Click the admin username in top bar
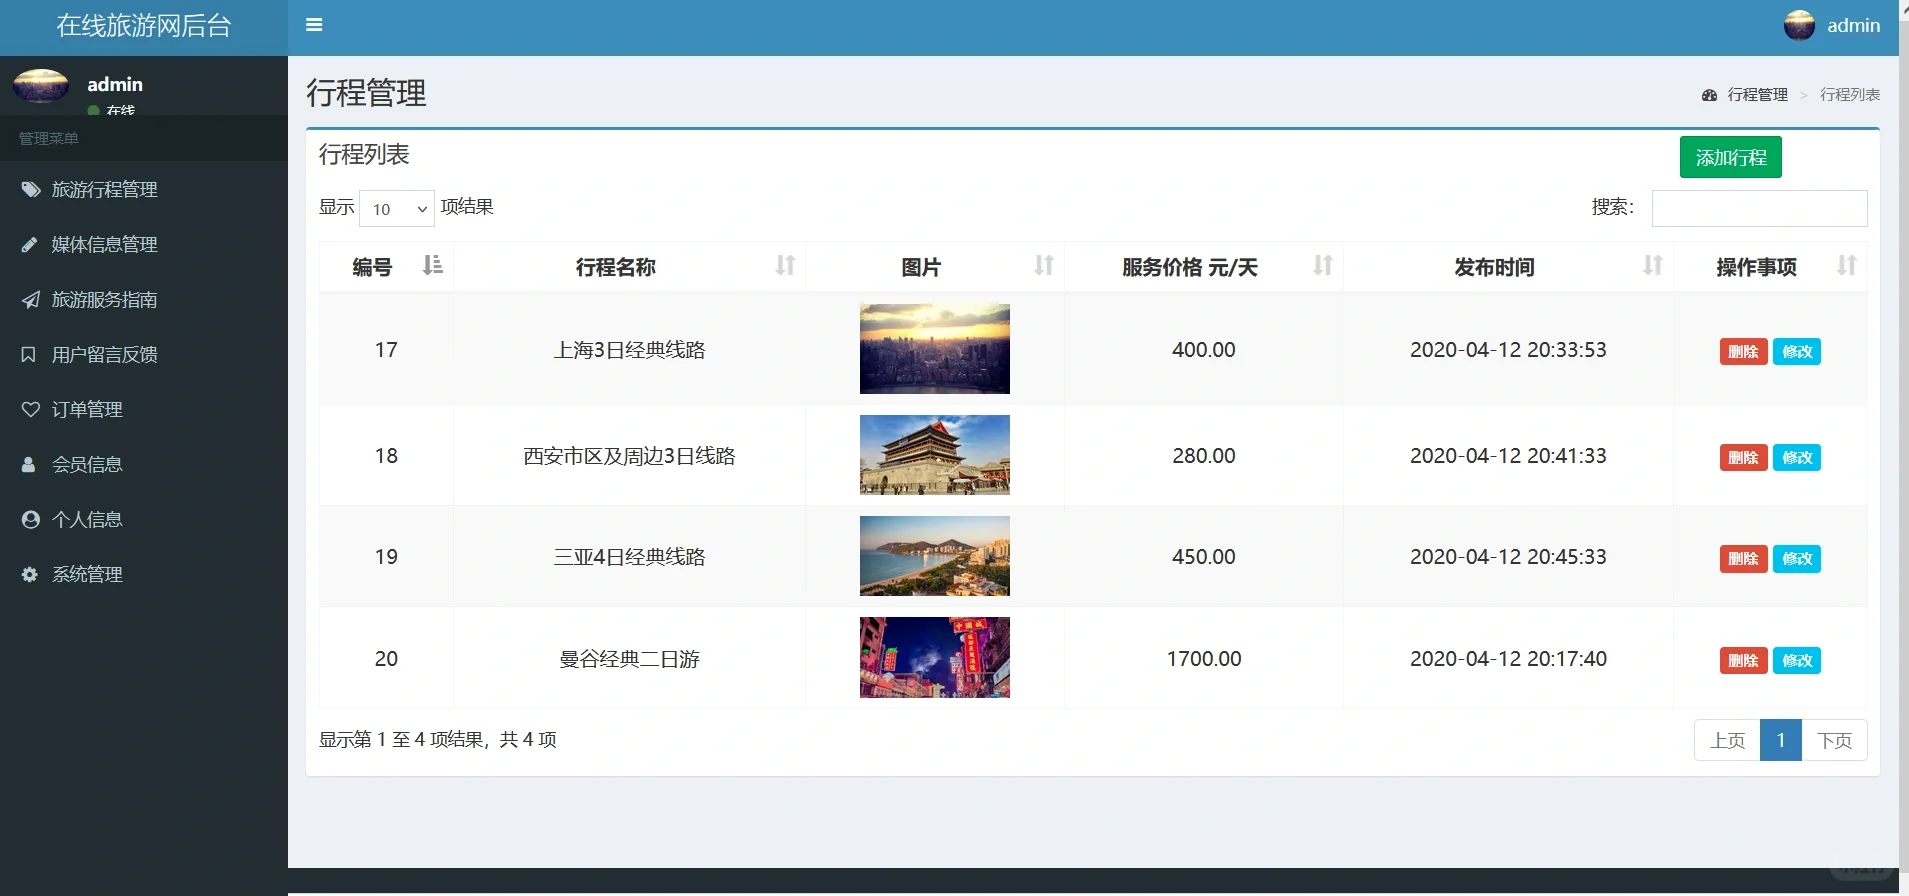 pos(1853,26)
